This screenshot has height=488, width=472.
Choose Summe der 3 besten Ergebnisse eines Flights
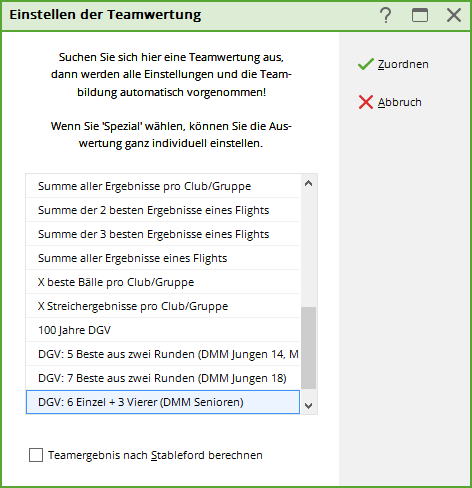click(x=163, y=234)
